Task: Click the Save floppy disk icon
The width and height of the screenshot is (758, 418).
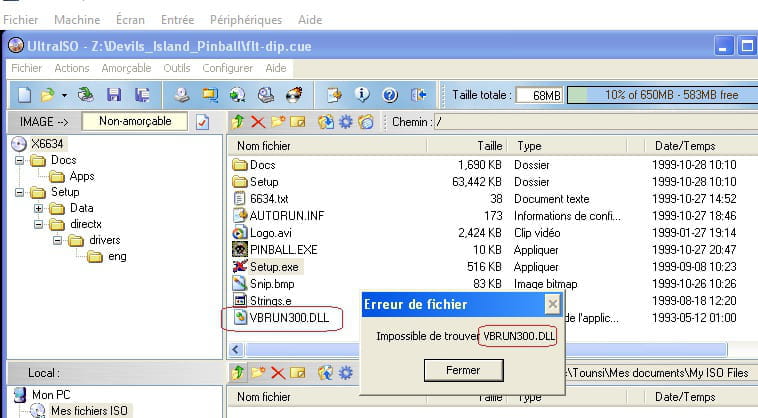Action: [114, 95]
